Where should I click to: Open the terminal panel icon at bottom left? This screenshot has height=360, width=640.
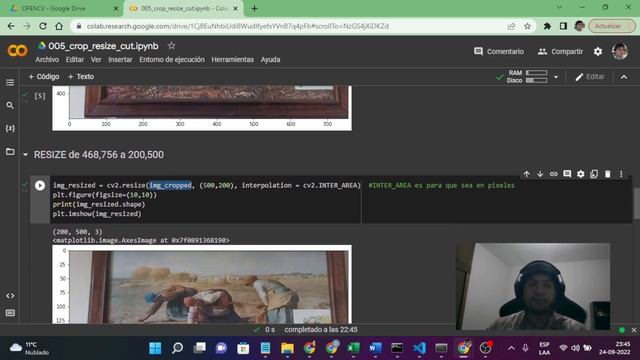click(x=10, y=313)
